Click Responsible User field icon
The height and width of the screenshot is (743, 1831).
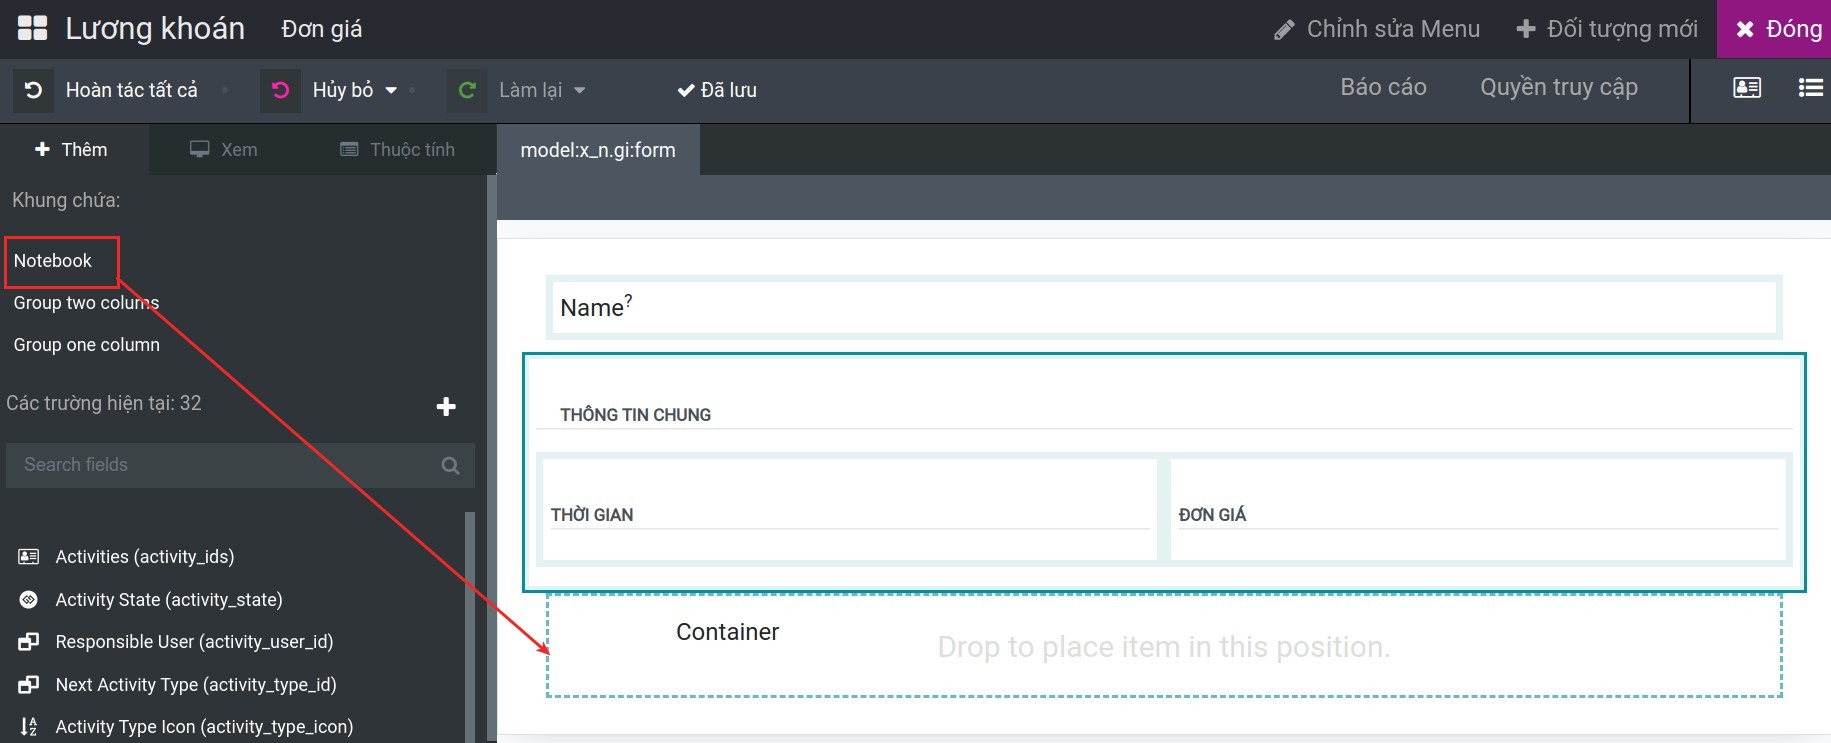(29, 642)
